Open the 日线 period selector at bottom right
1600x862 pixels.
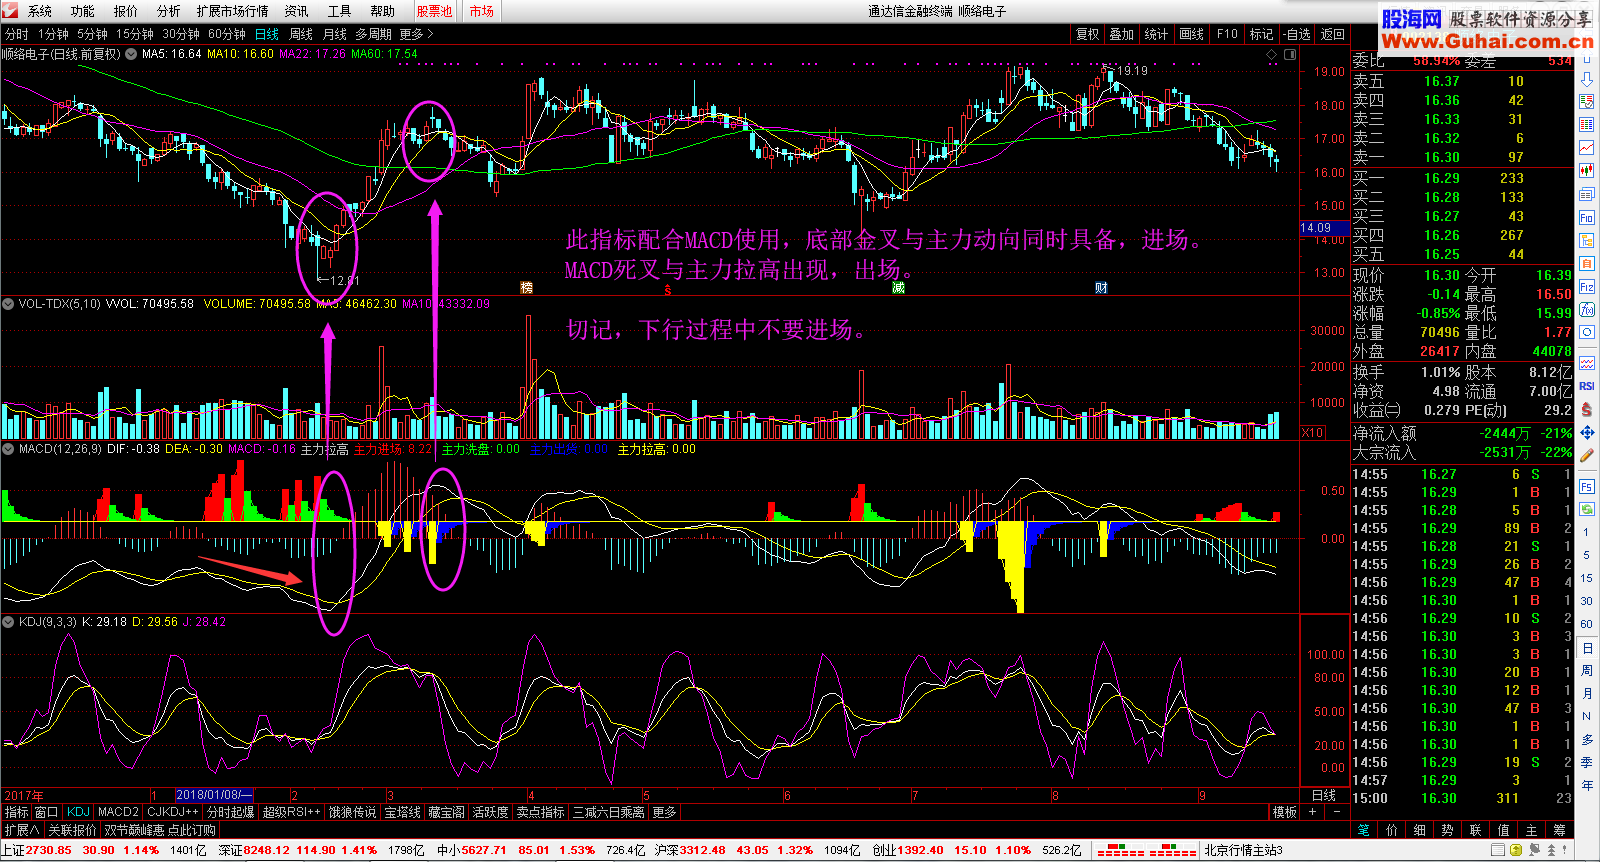coord(1324,795)
